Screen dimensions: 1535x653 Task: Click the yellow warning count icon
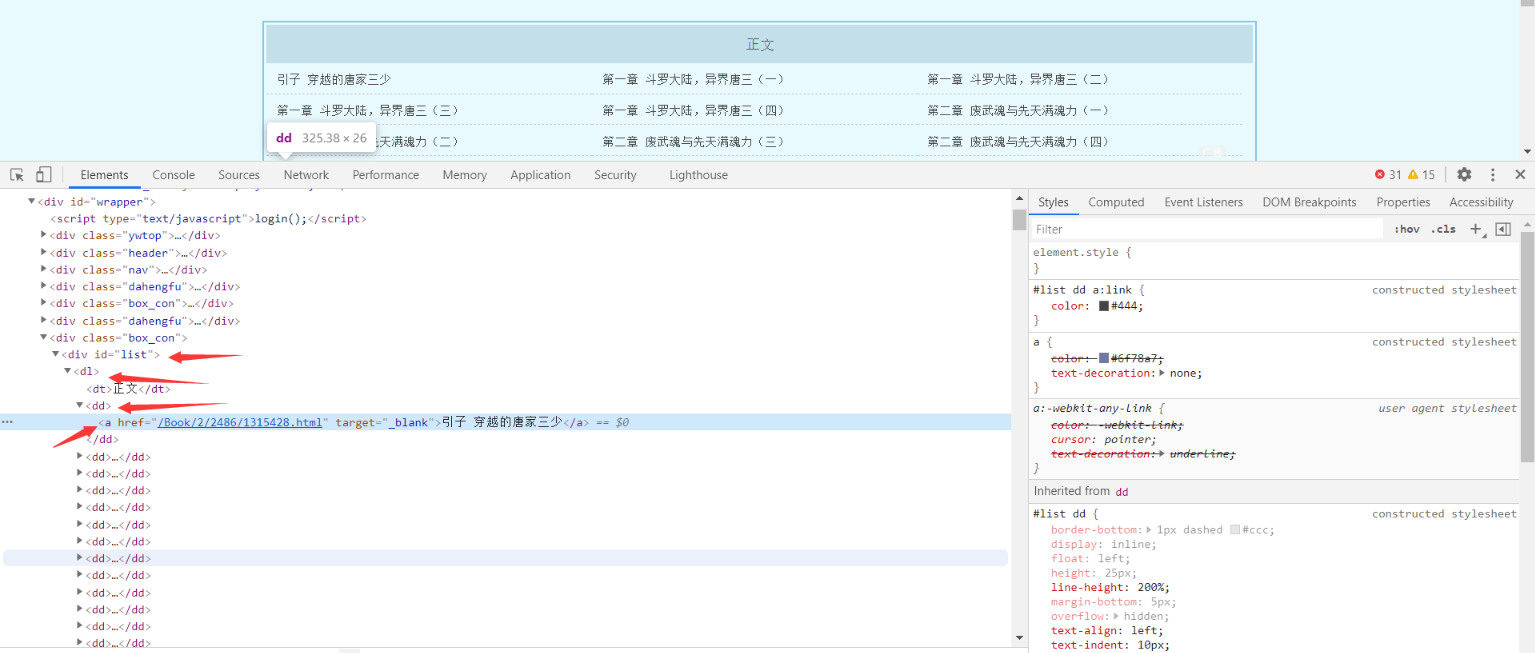tap(1413, 174)
